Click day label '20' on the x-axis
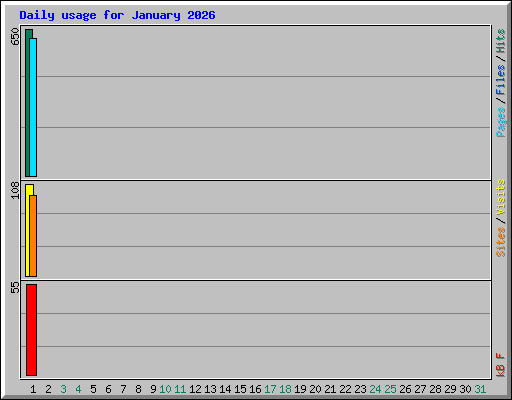 tap(315, 389)
